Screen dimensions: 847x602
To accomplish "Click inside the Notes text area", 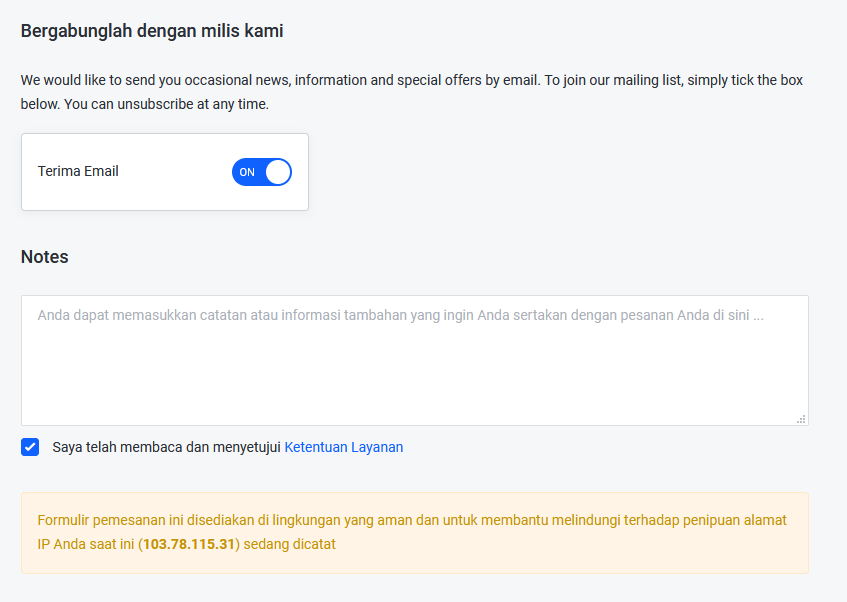I will click(x=414, y=360).
